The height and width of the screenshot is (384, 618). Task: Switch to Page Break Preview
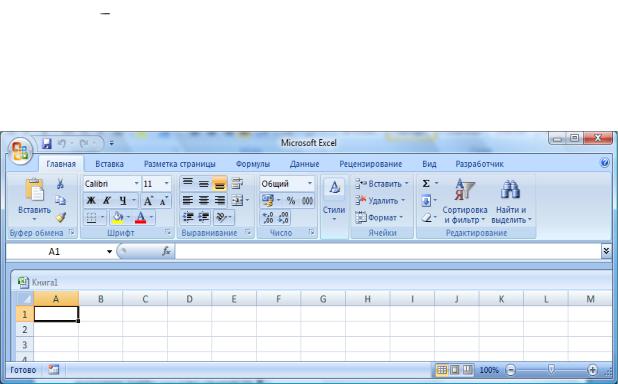coord(467,370)
